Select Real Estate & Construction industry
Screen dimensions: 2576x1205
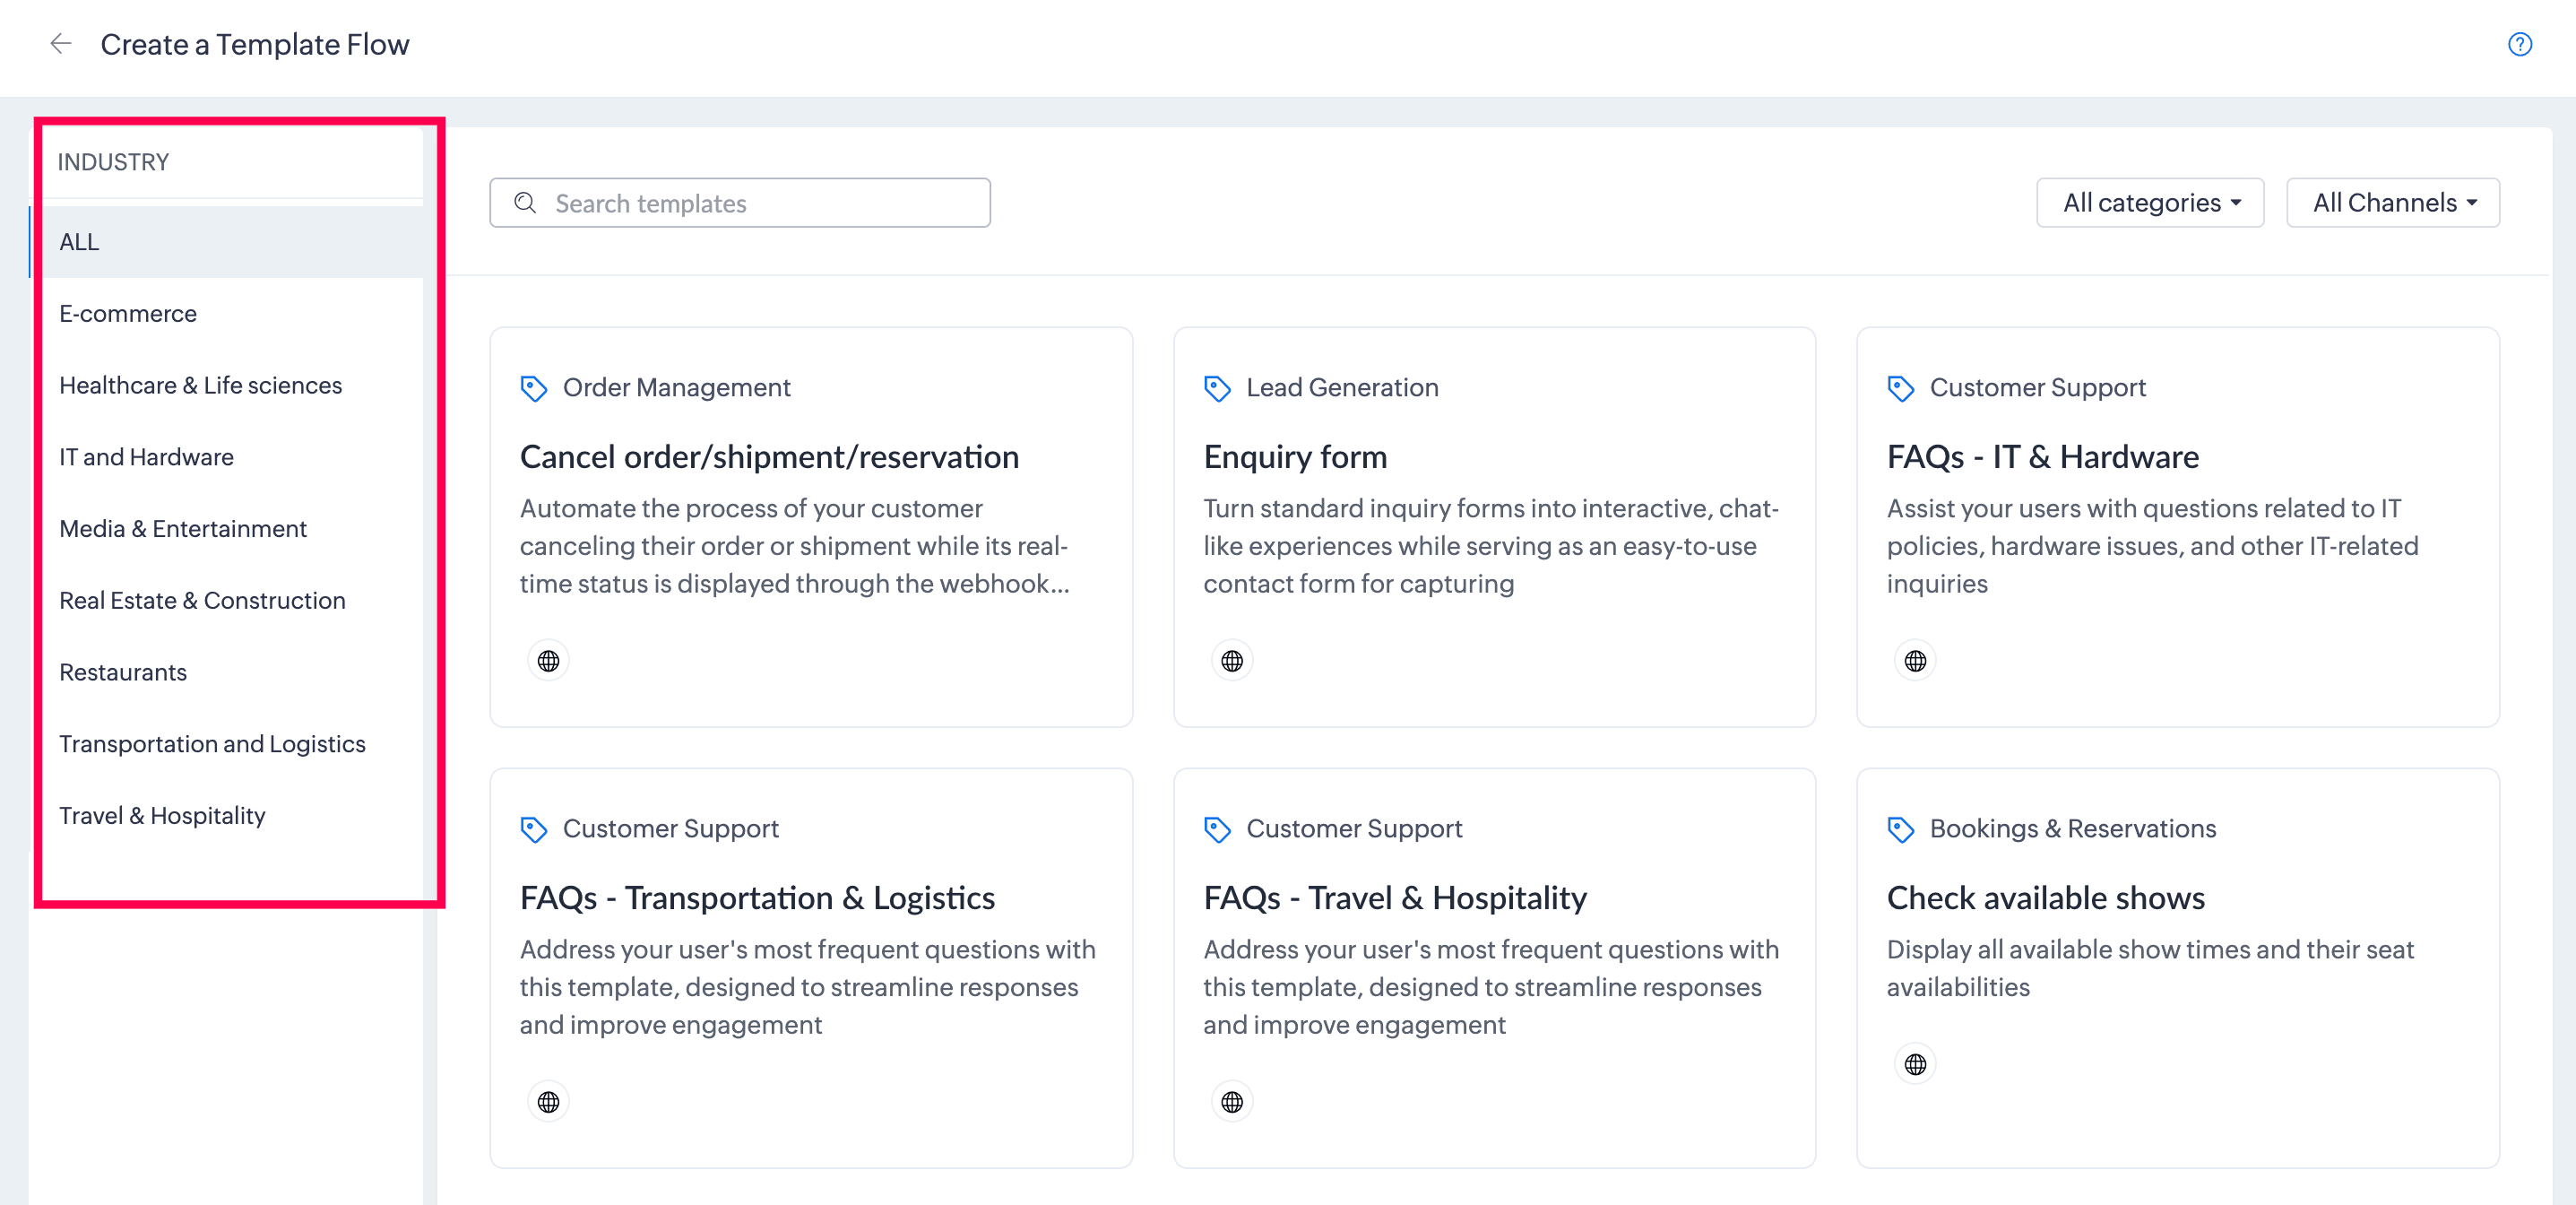tap(226, 601)
